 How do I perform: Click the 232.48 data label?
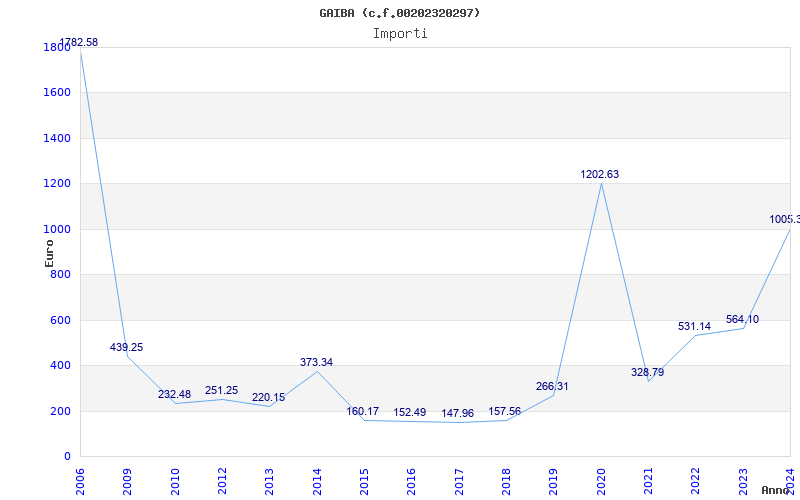click(x=174, y=394)
